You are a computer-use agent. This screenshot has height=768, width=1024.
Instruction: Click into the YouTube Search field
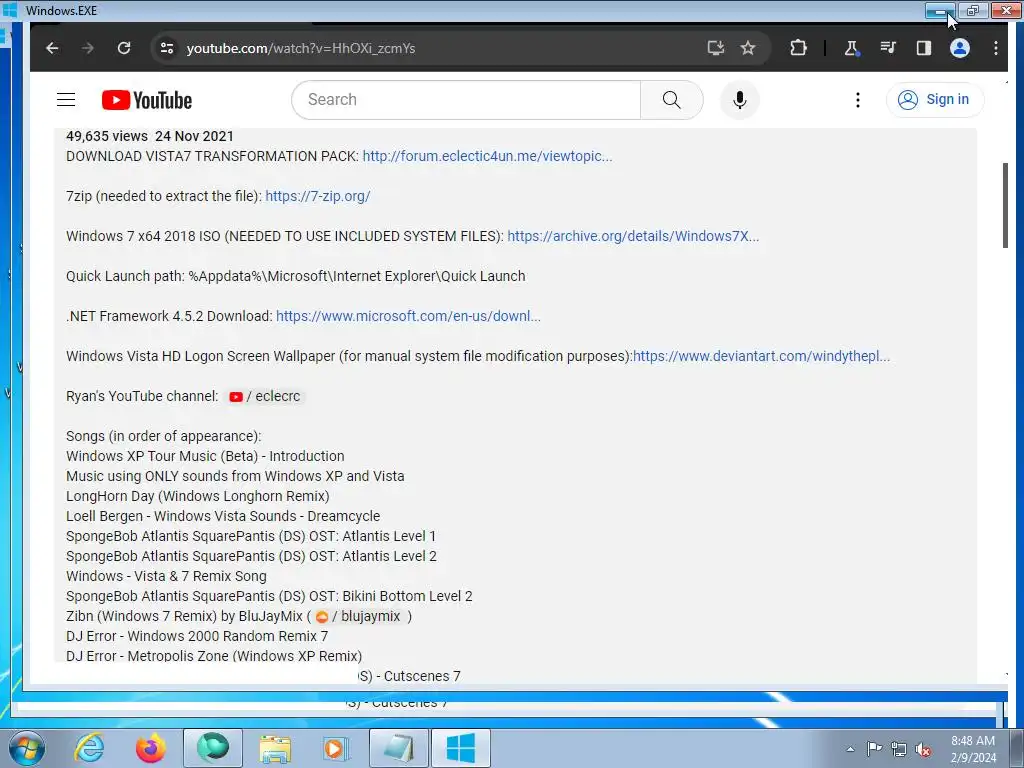coord(466,100)
